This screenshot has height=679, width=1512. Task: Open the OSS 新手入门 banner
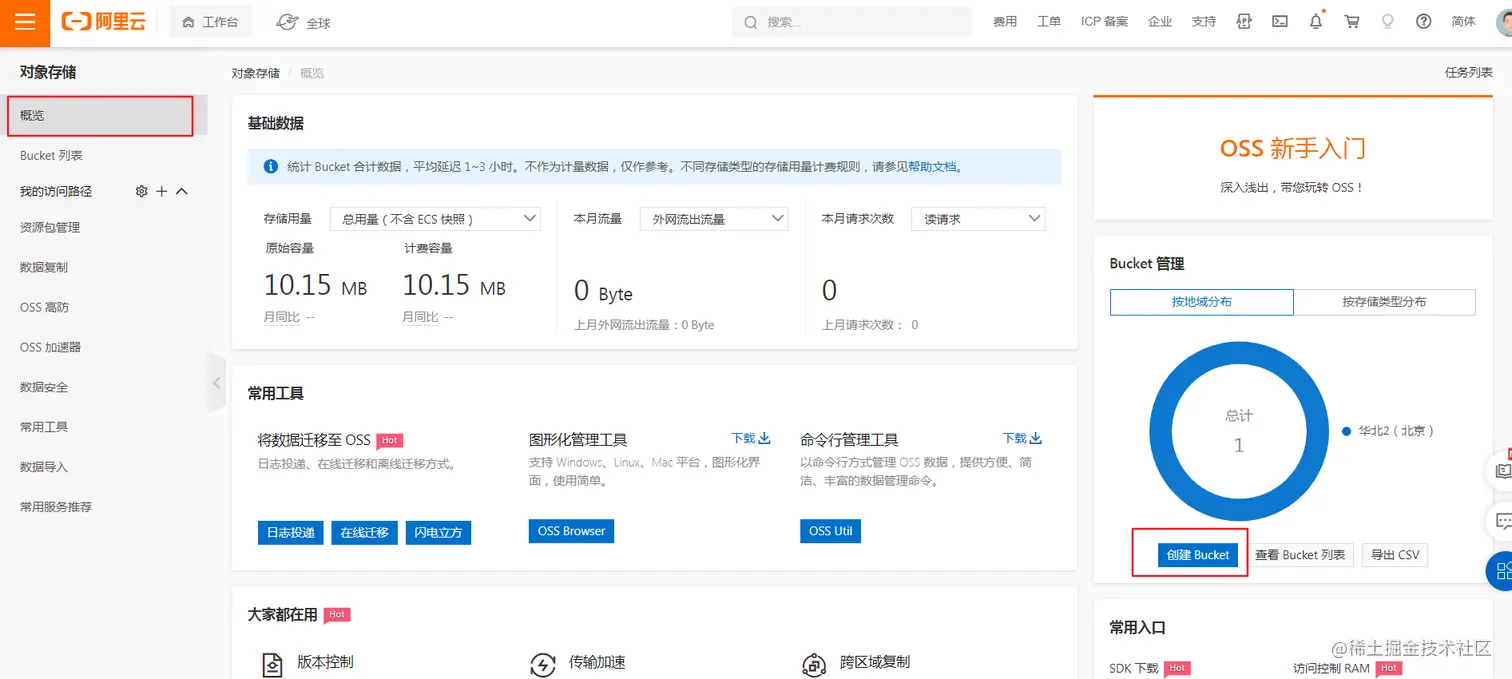pos(1293,159)
